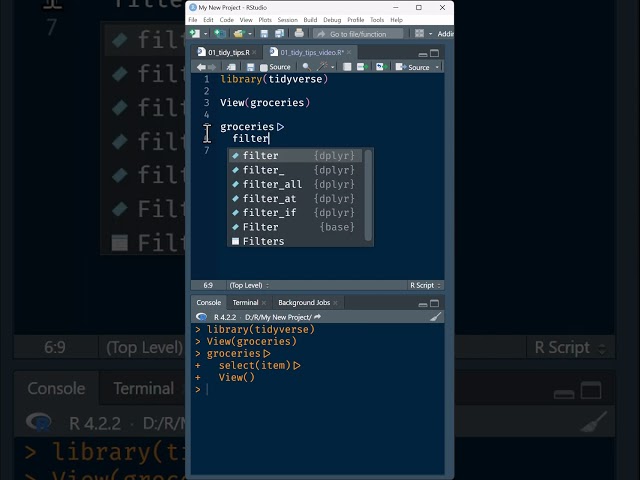
Task: Choose 'Filters' suggestion in autocomplete
Action: pos(296,241)
